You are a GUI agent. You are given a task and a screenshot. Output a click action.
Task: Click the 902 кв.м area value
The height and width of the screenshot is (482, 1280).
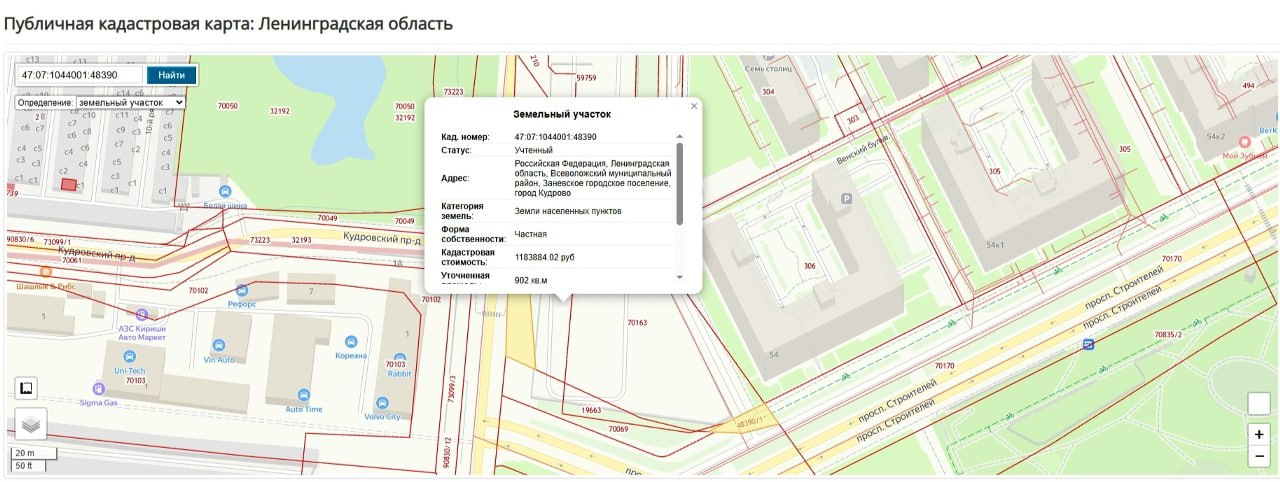(x=531, y=281)
